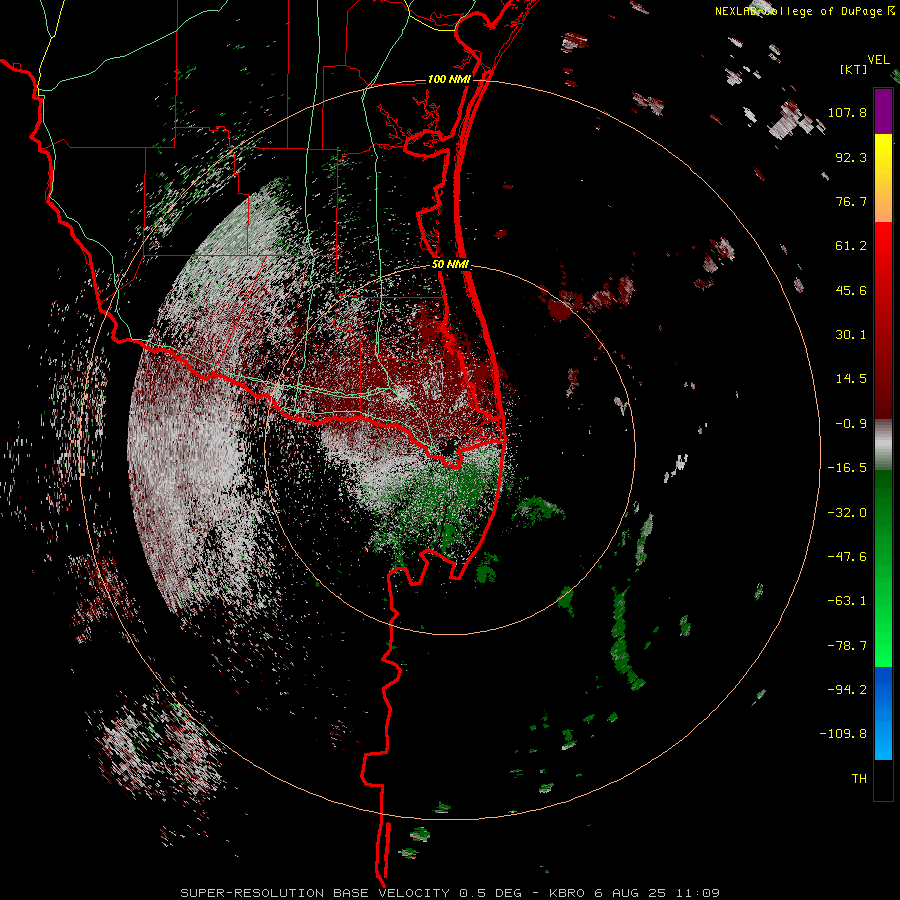Image resolution: width=900 pixels, height=900 pixels.
Task: Click the -0.9 velocity scale value
Action: pos(851,424)
